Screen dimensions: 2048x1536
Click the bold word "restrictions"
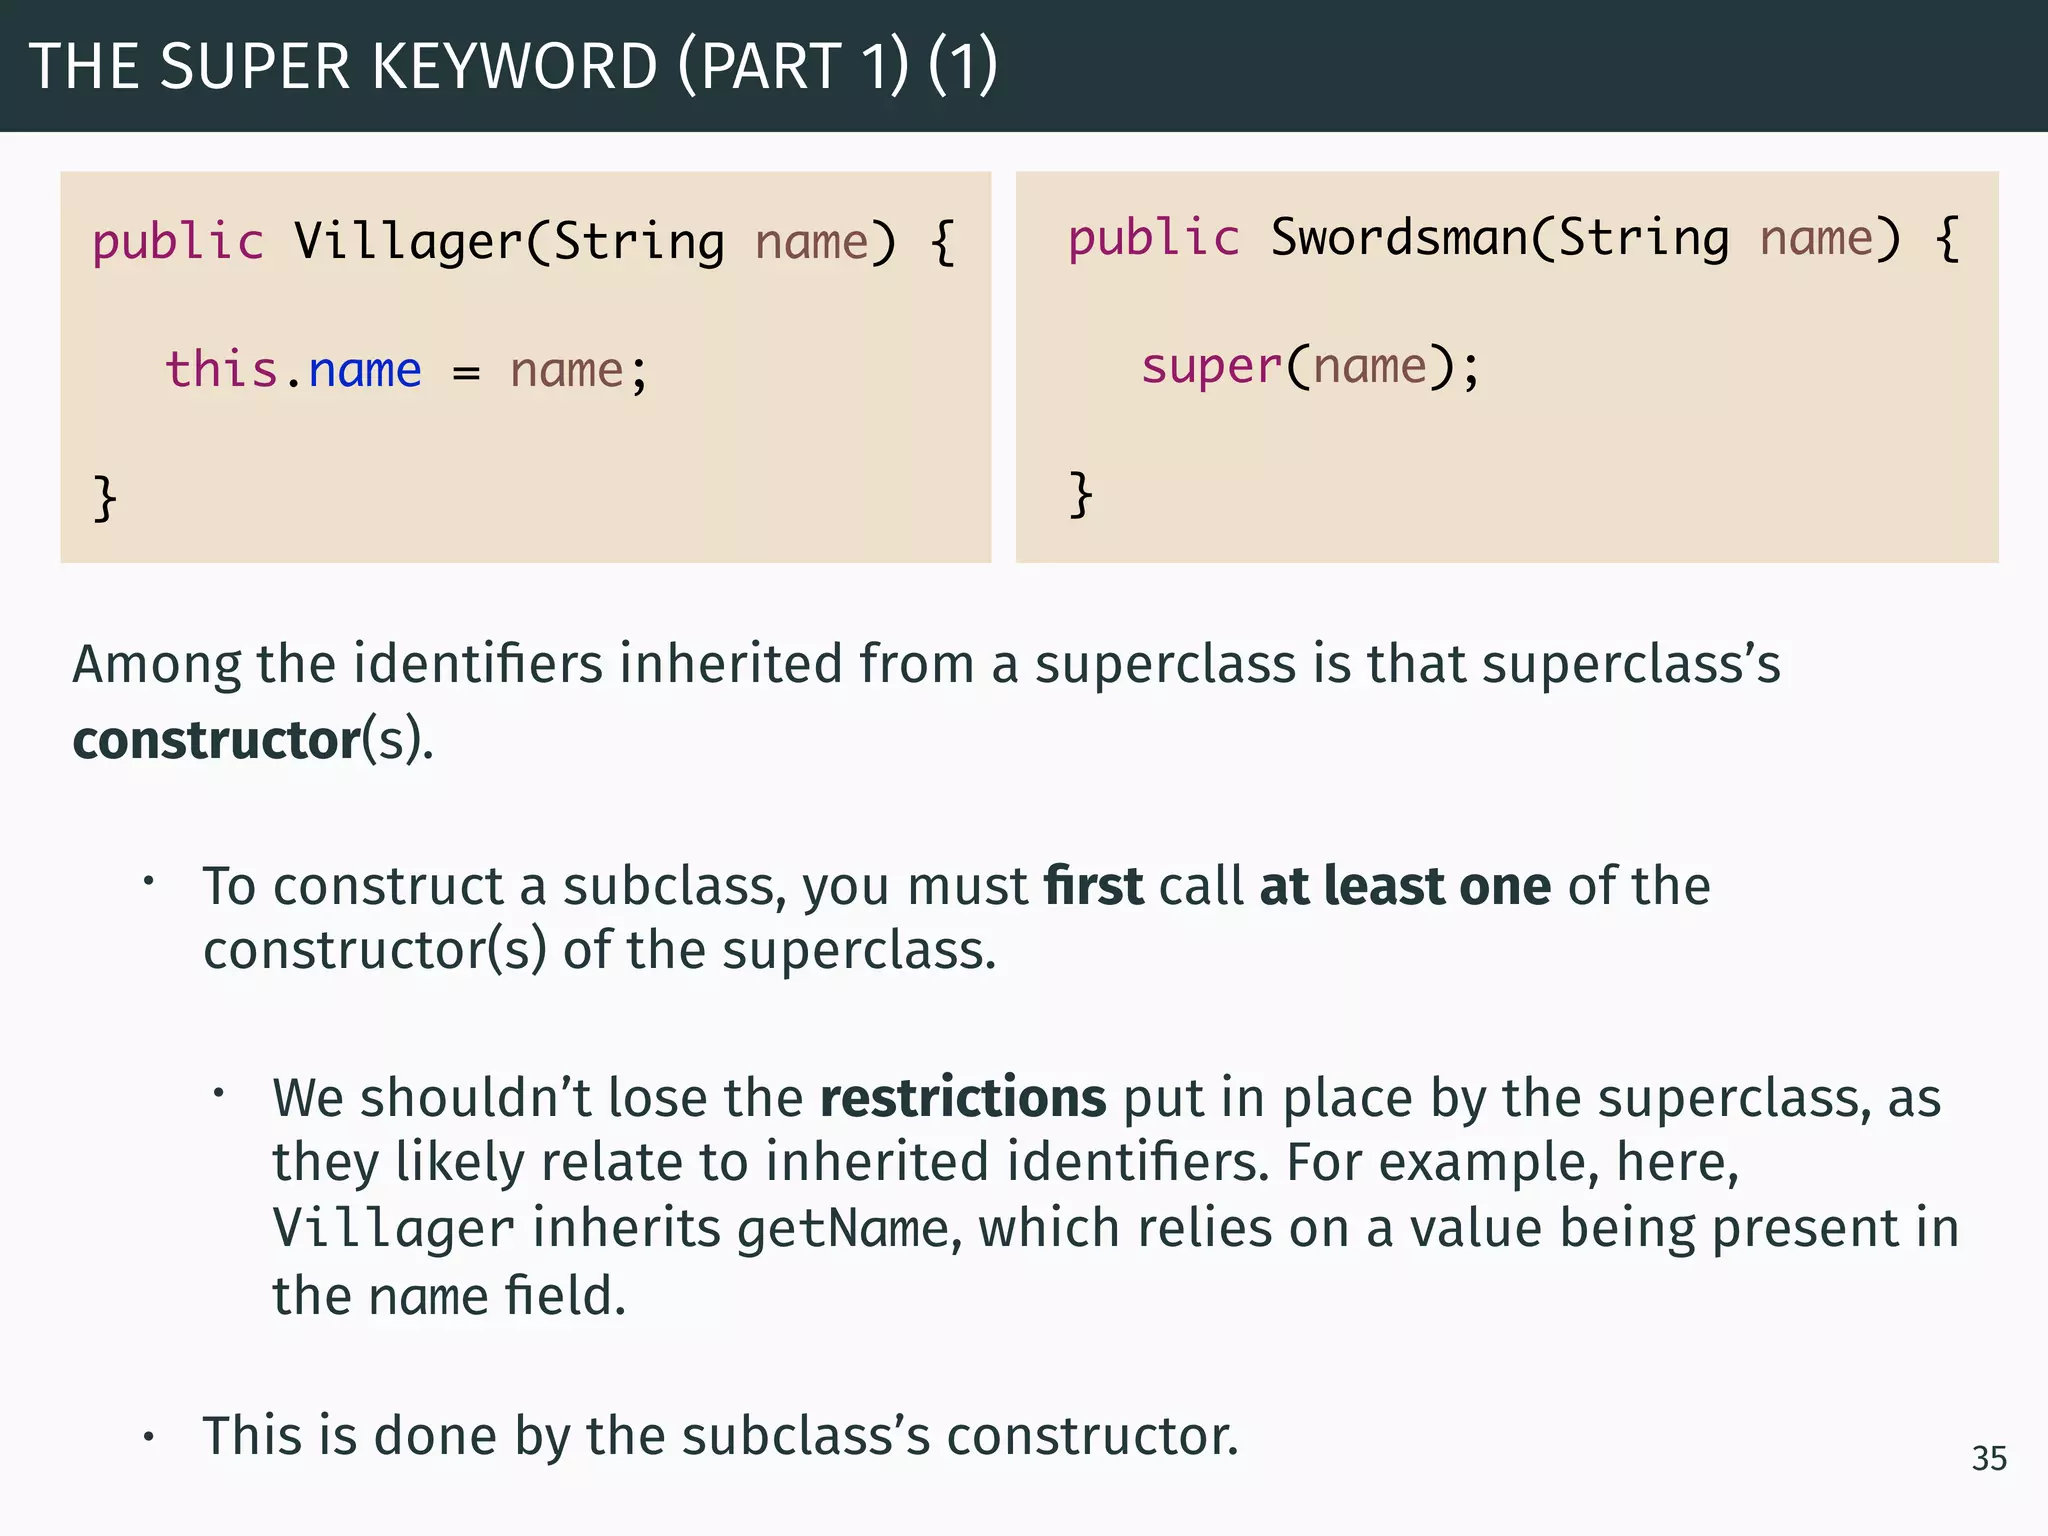click(963, 1098)
